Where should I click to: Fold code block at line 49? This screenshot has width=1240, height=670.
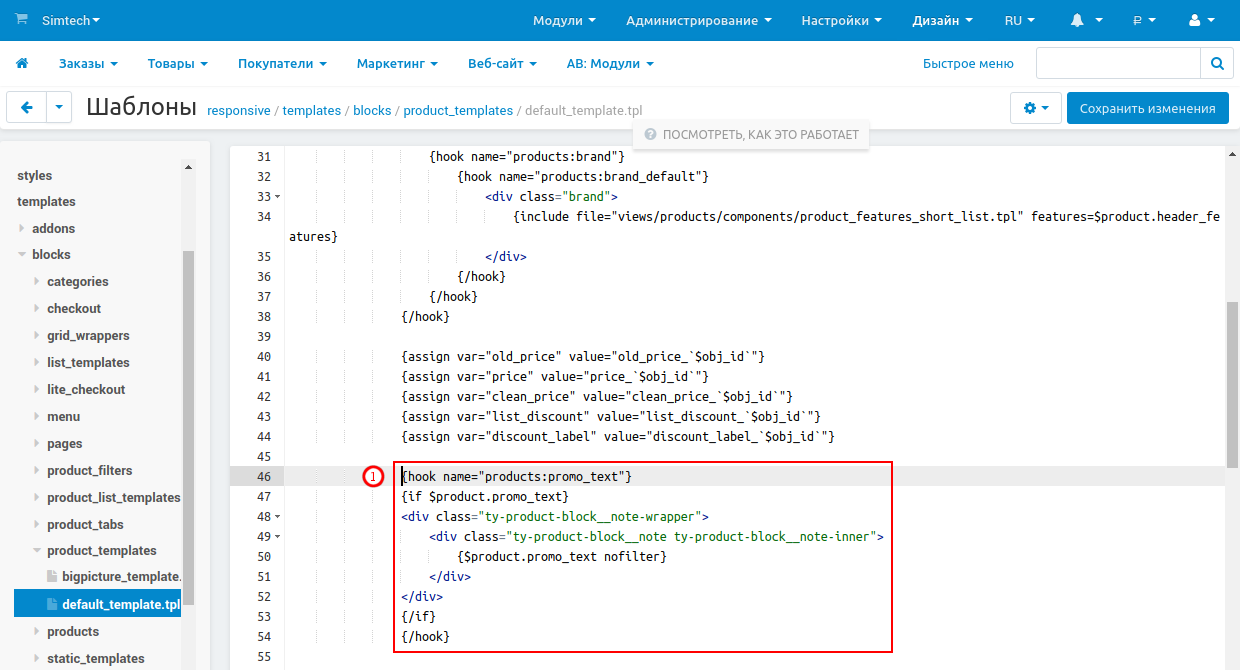point(277,537)
